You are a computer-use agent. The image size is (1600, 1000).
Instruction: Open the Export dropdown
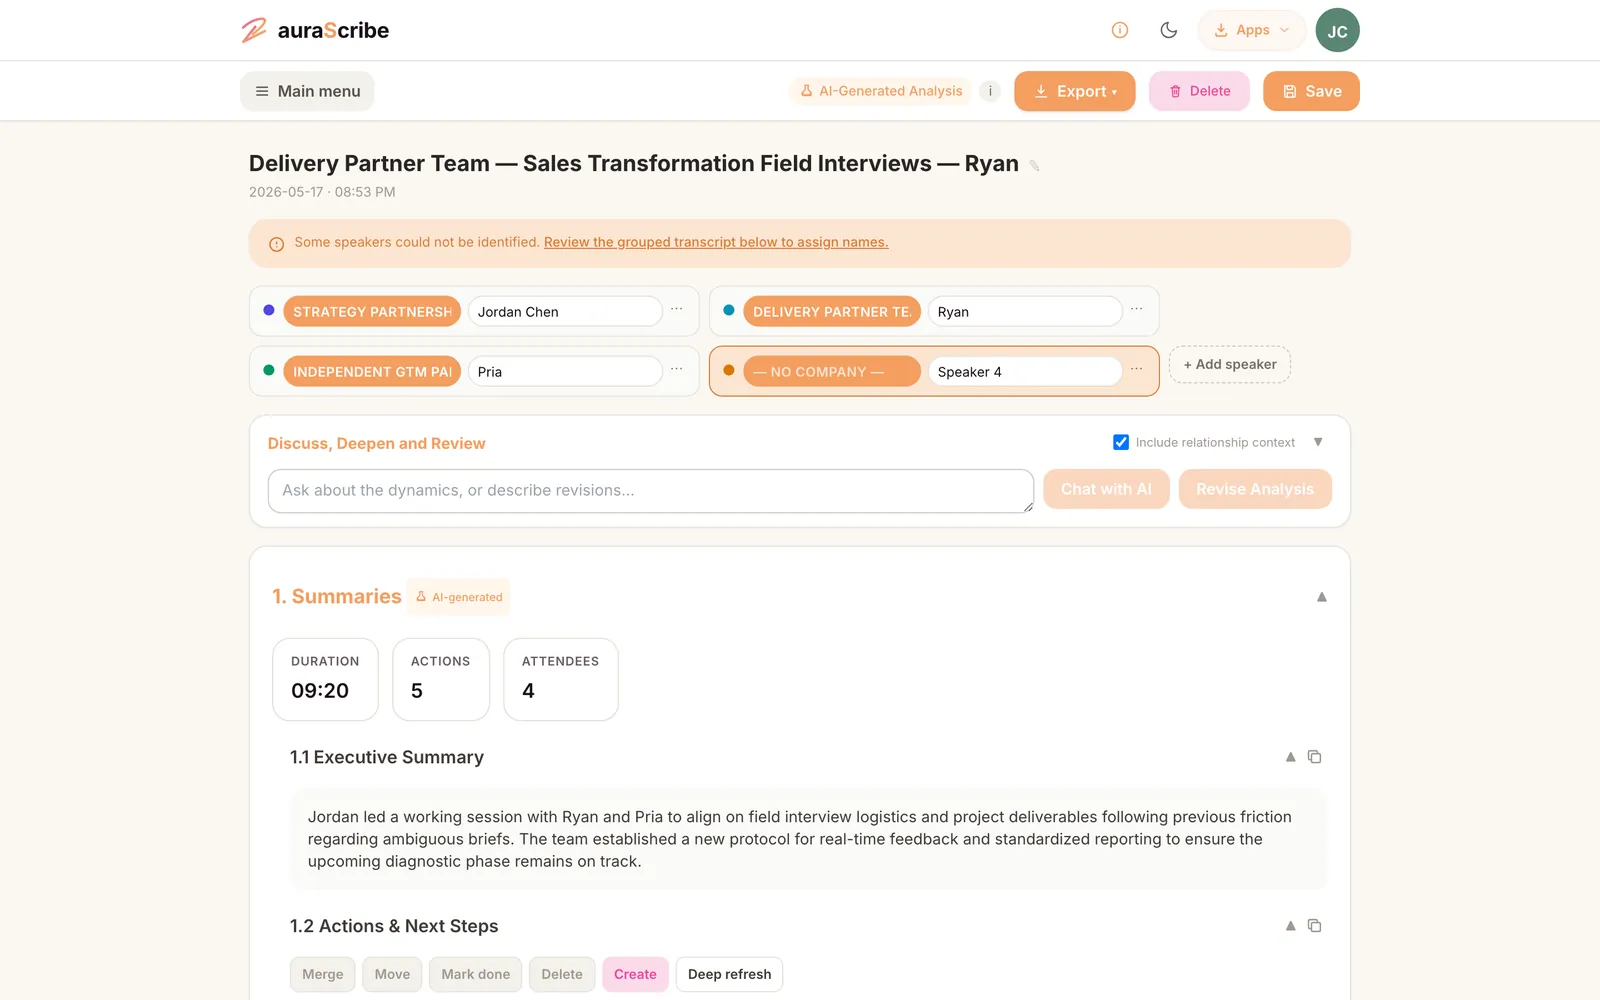click(1074, 91)
